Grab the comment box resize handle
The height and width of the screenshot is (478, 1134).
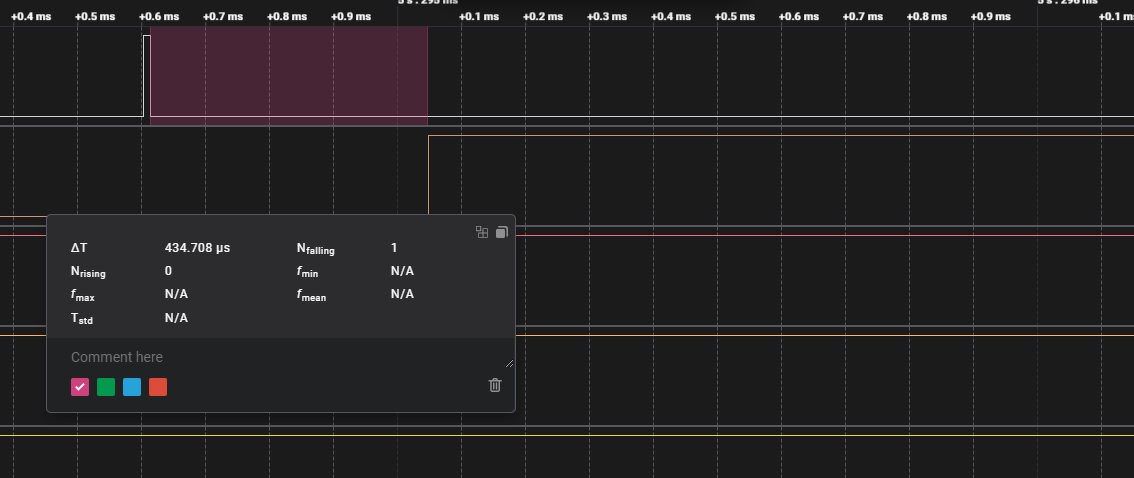(510, 363)
